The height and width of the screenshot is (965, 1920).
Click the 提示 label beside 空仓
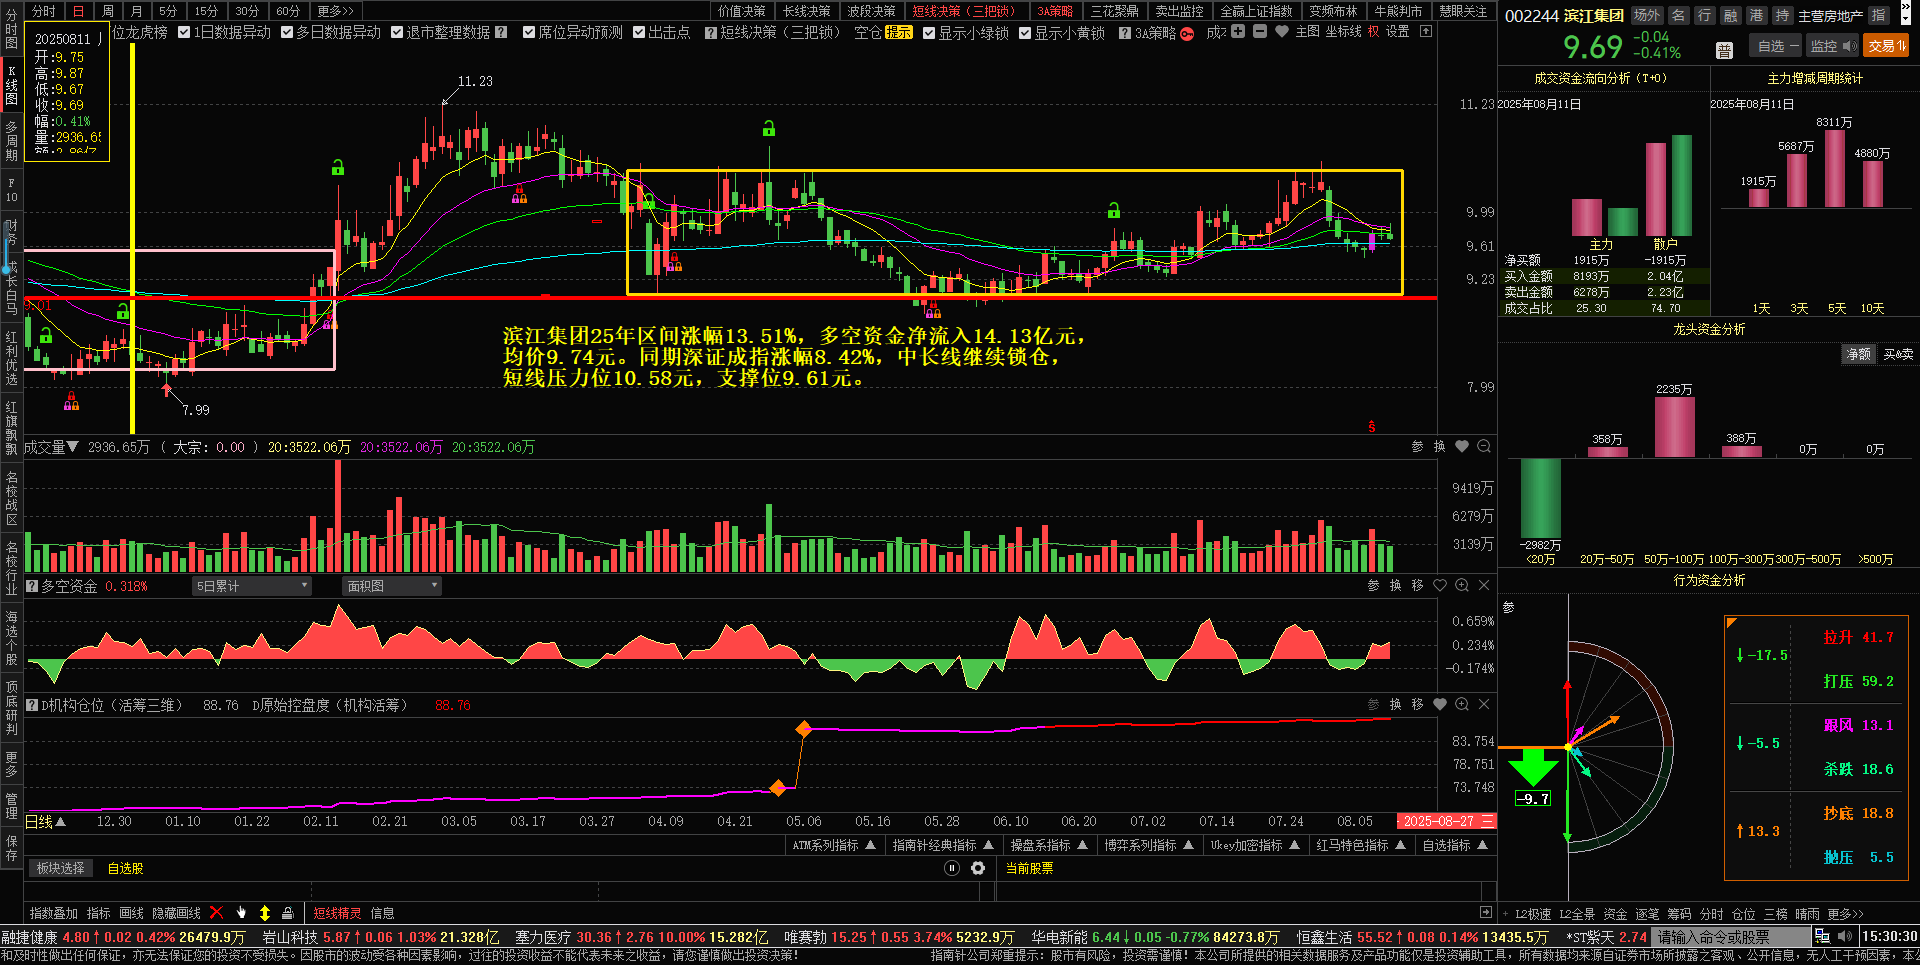click(x=898, y=33)
